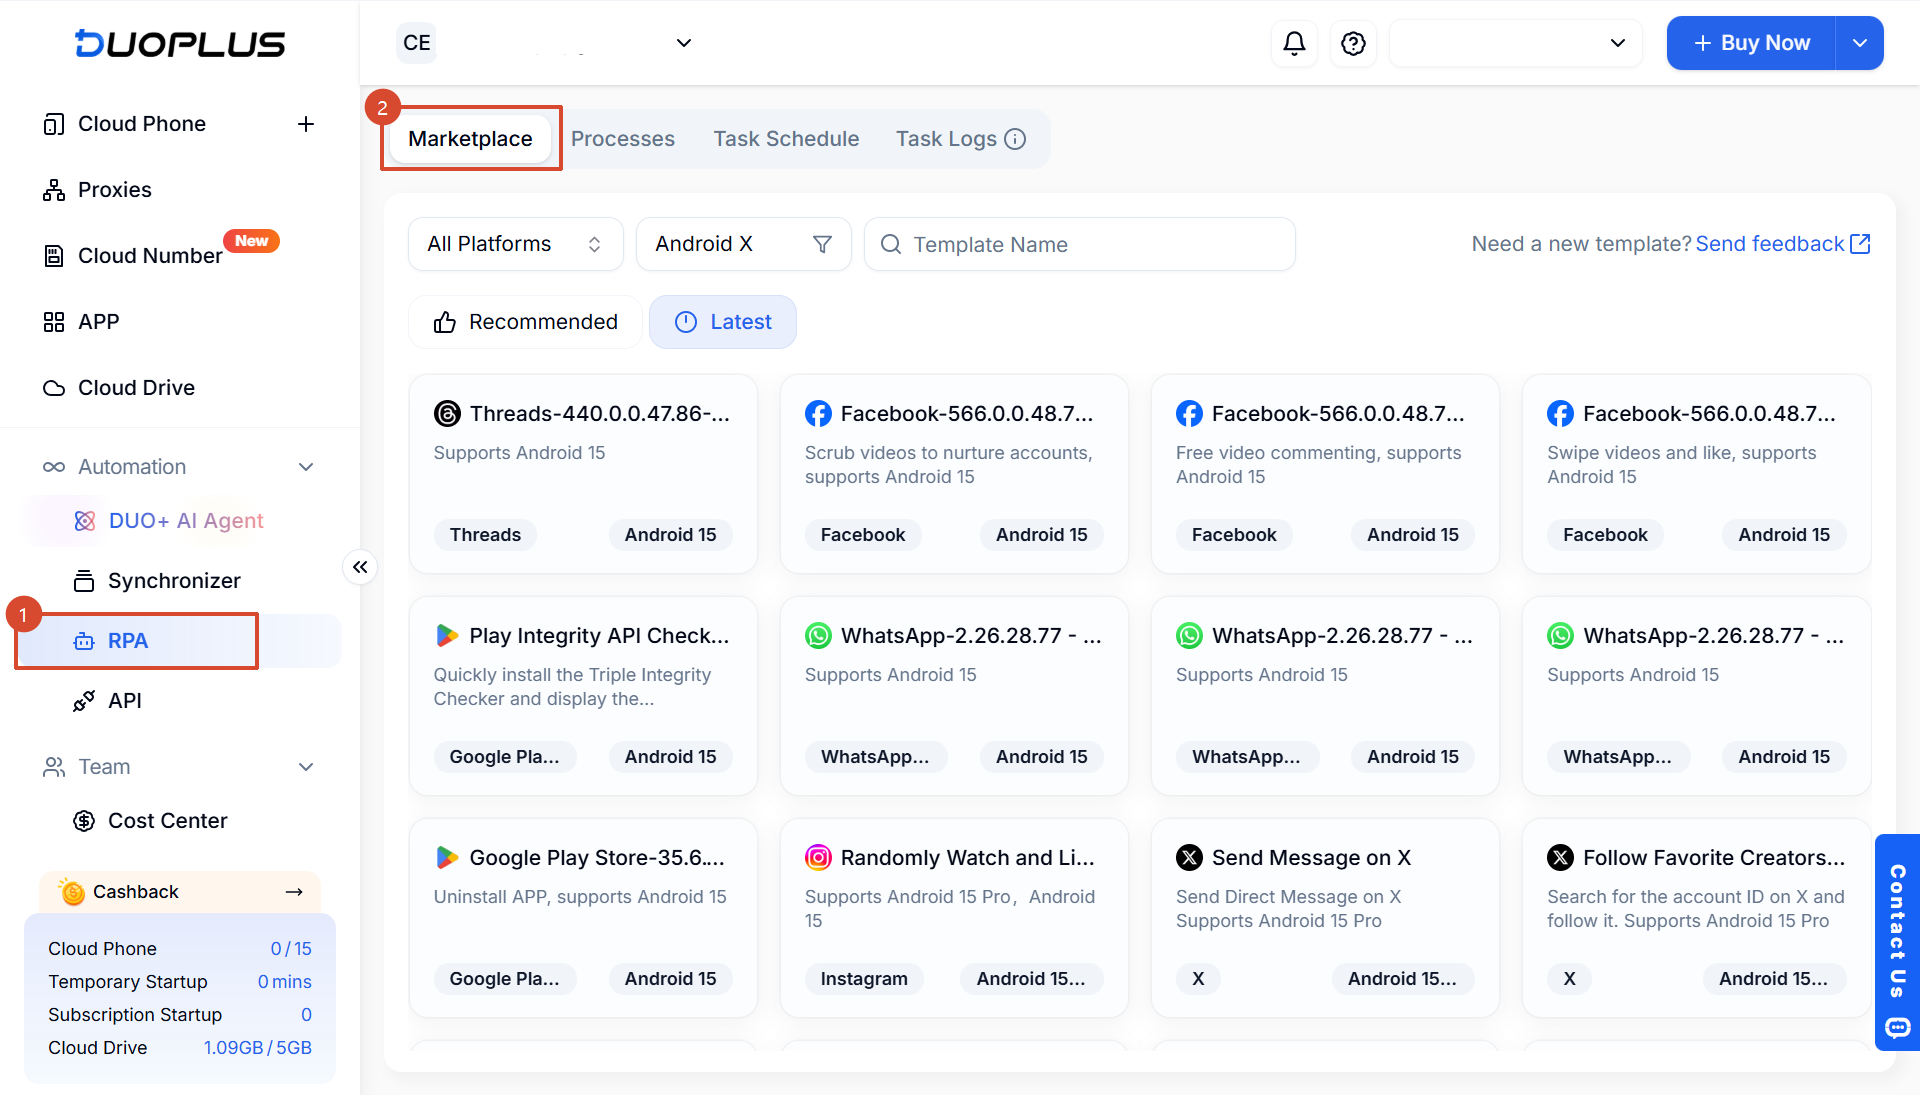Switch to the Marketplace tab
Viewport: 1920px width, 1095px height.
(470, 139)
